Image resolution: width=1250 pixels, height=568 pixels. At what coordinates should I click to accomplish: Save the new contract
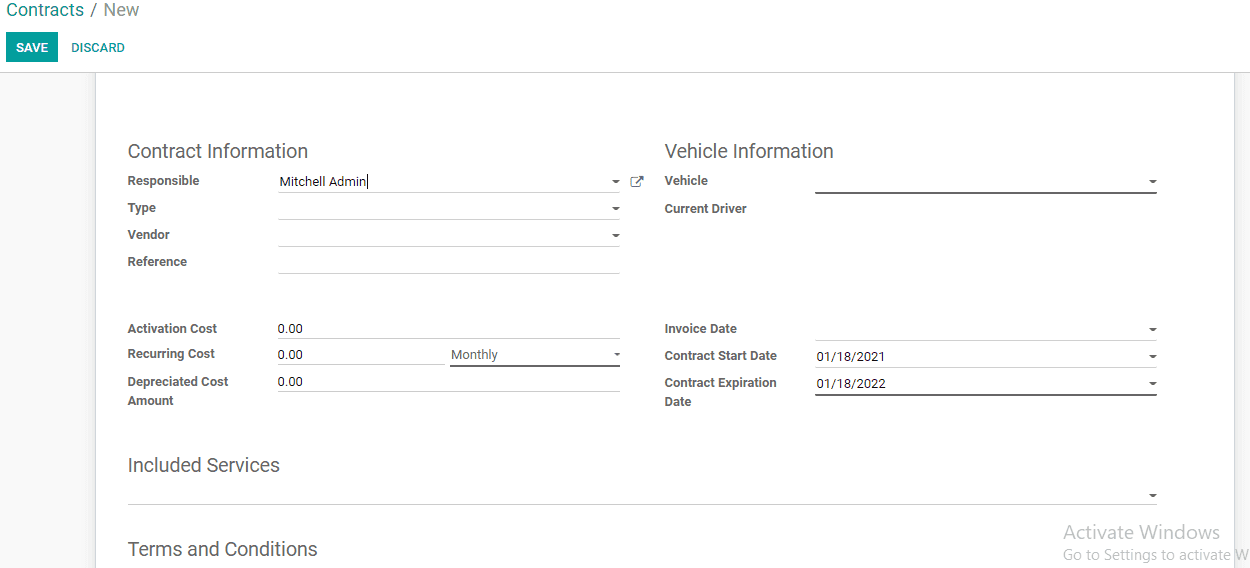click(x=32, y=48)
